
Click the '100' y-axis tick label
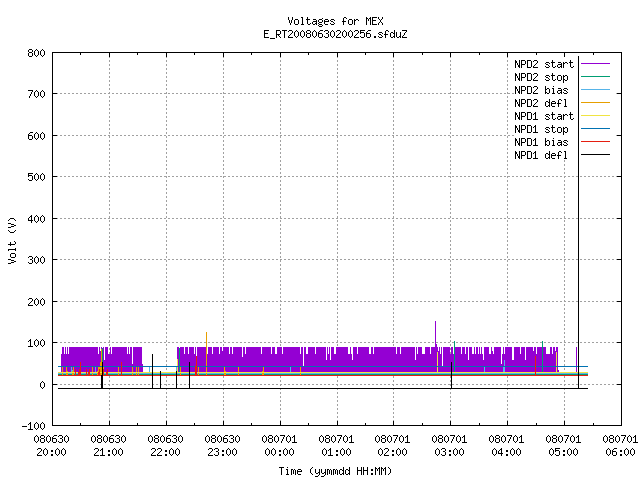[x=36, y=343]
